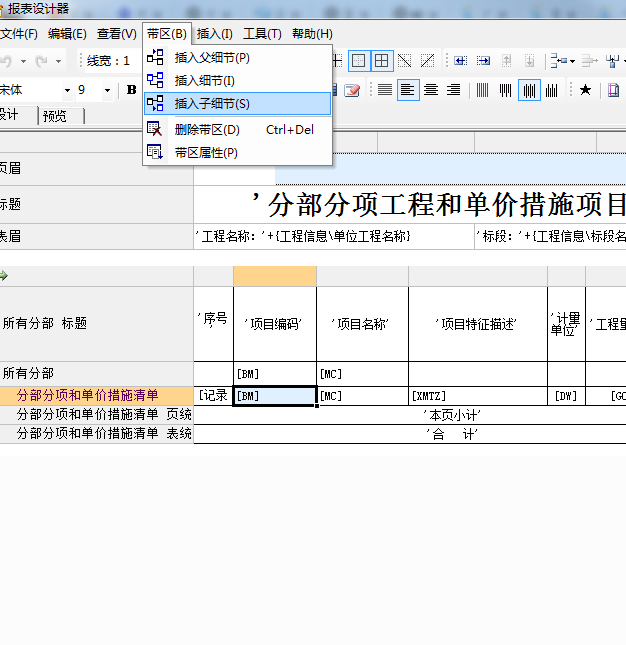Toggle top vertical alignment
626x645 pixels.
pyautogui.click(x=505, y=90)
